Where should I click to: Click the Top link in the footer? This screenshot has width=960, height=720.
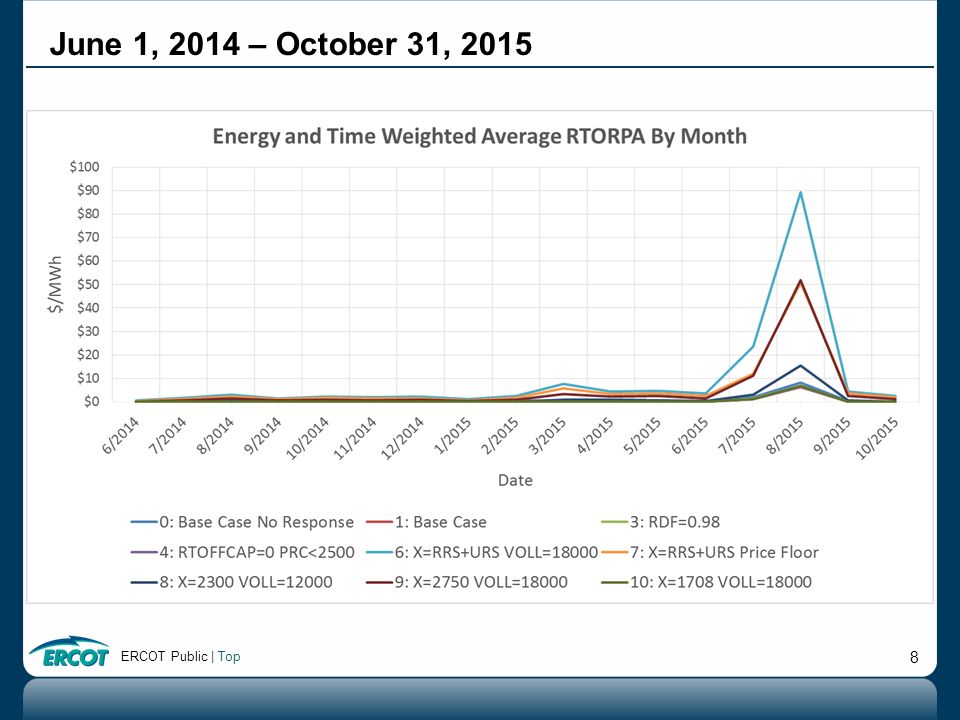point(229,656)
